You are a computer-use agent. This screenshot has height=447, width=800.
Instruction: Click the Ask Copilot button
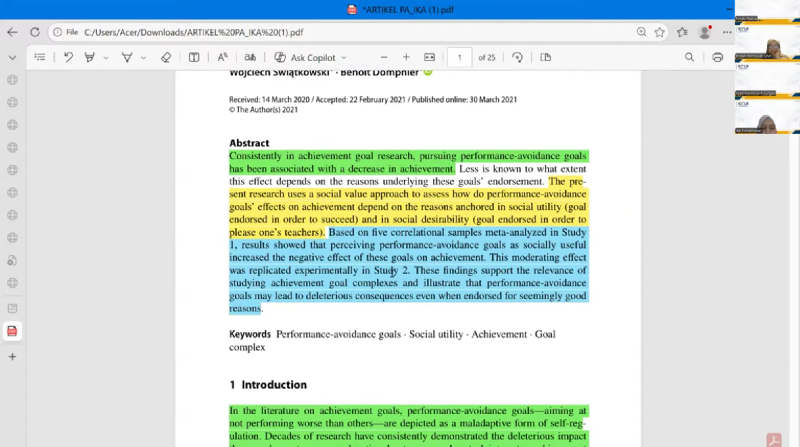305,58
